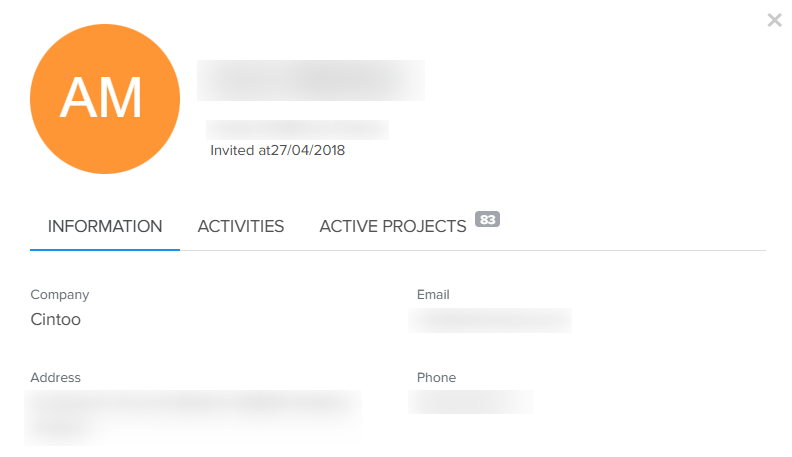Click the blurred email address value

(490, 320)
